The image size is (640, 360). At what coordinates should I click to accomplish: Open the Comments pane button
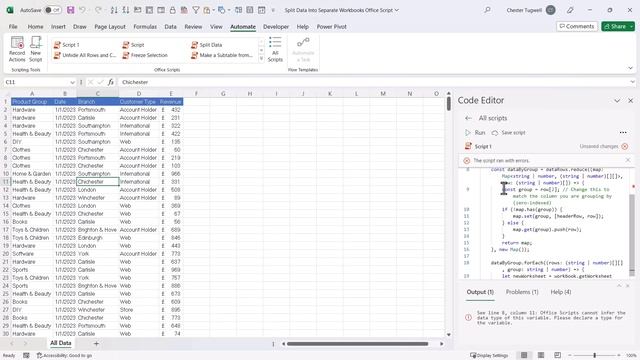click(576, 26)
